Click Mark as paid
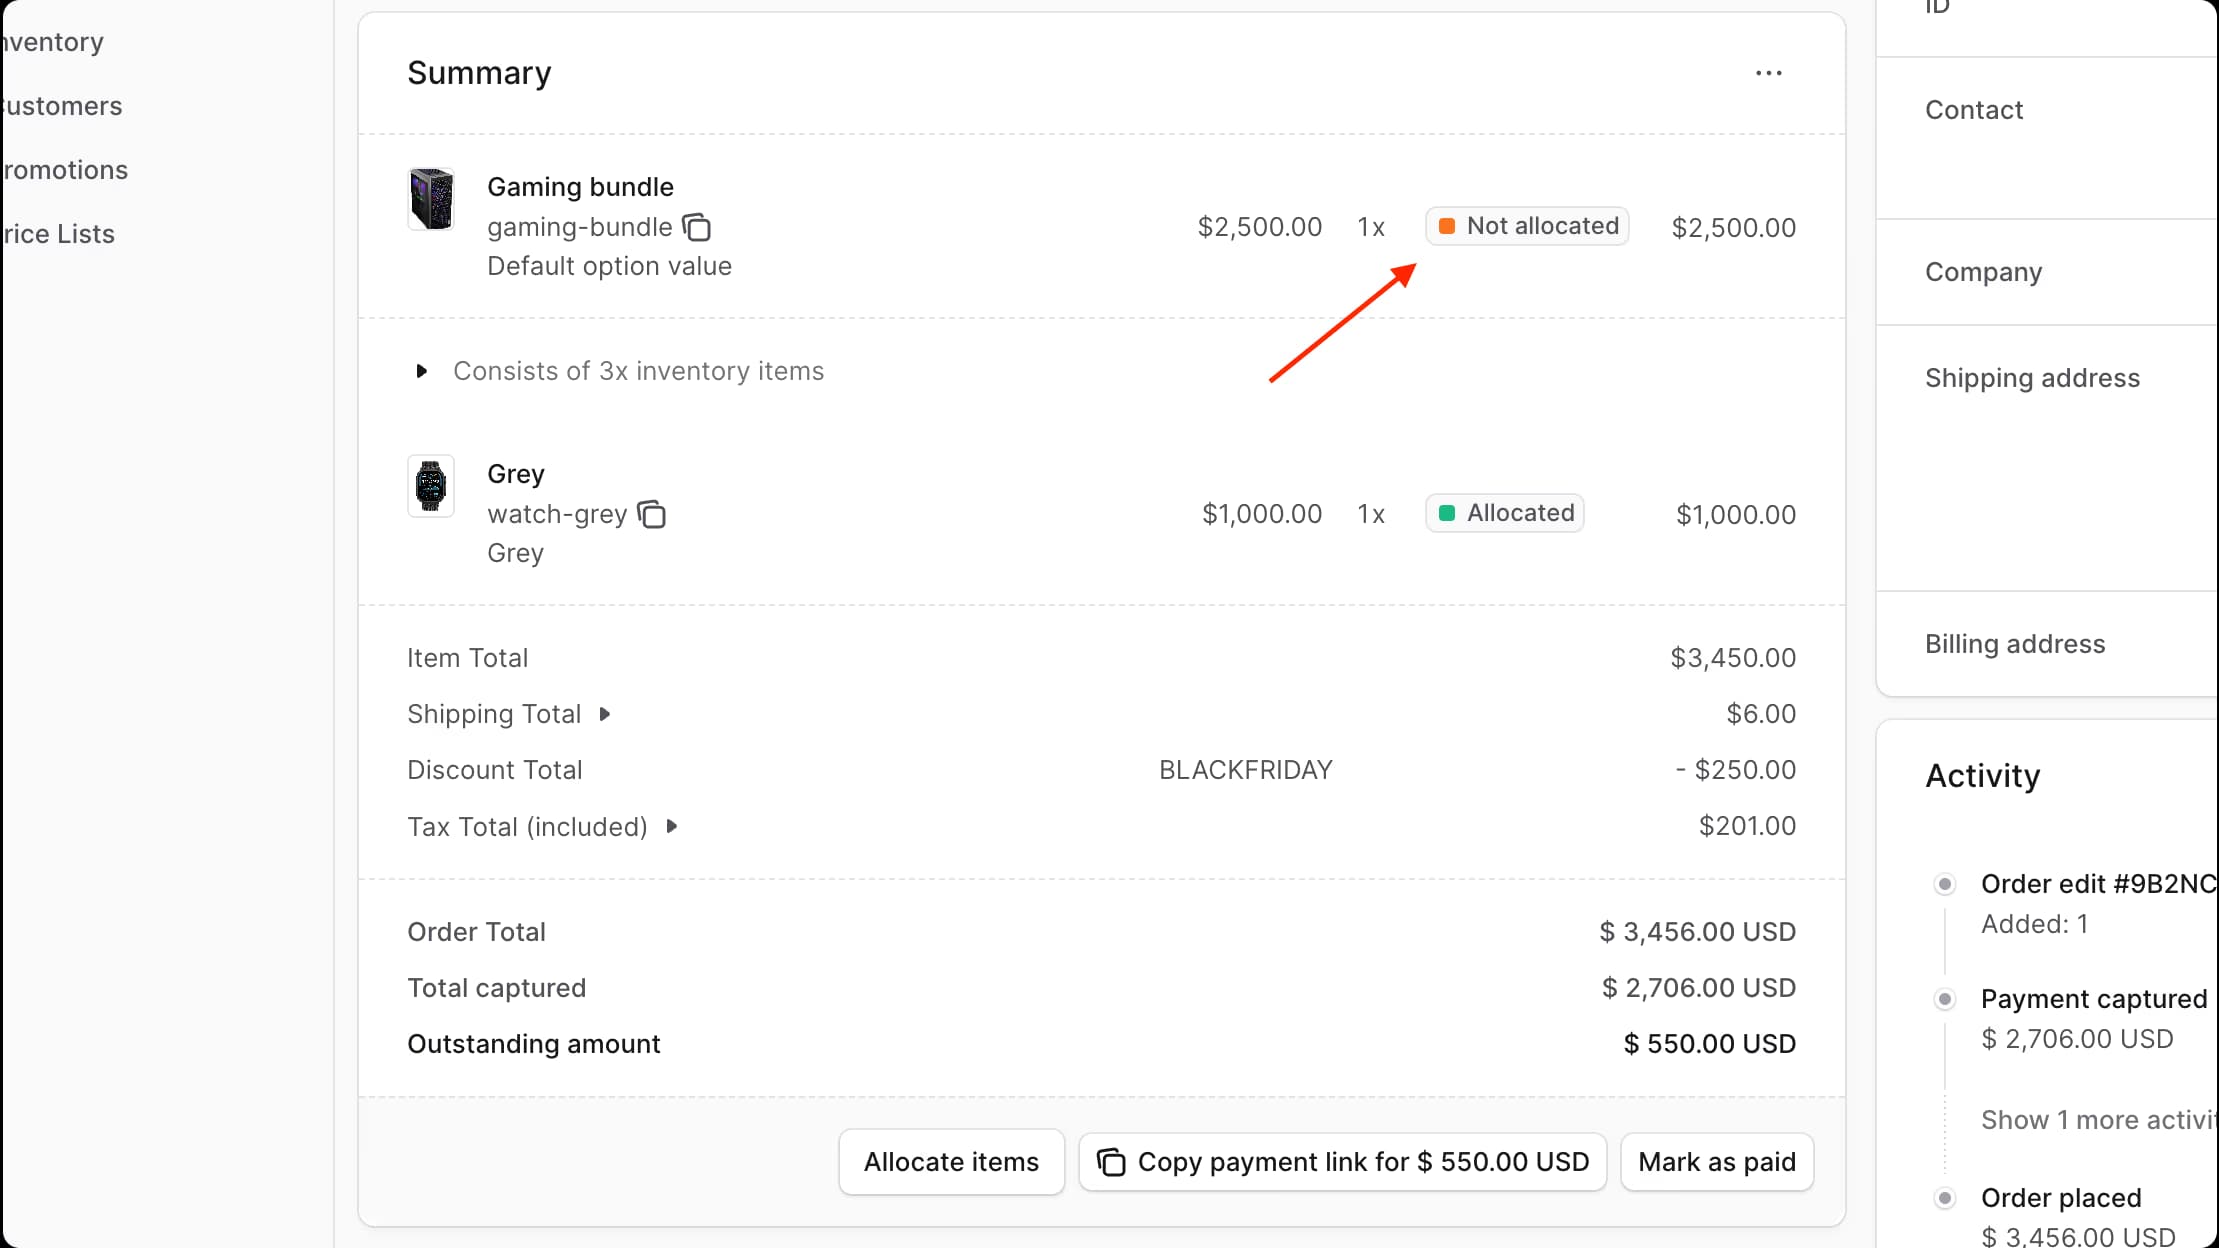 coord(1716,1162)
